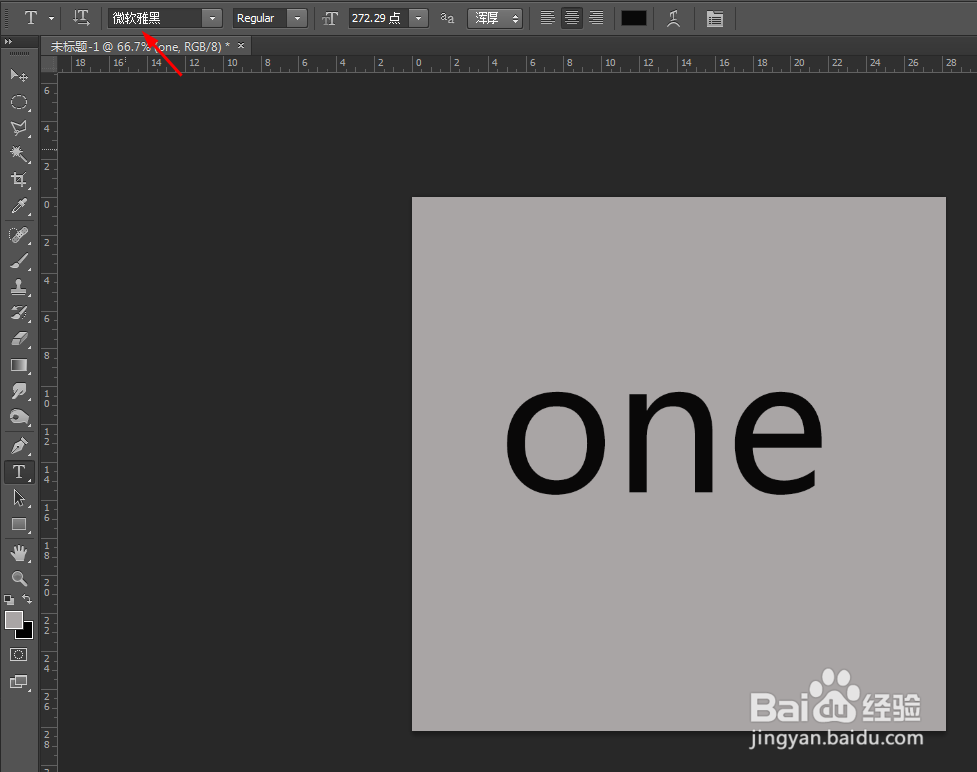Center align the text
977x772 pixels.
point(571,18)
